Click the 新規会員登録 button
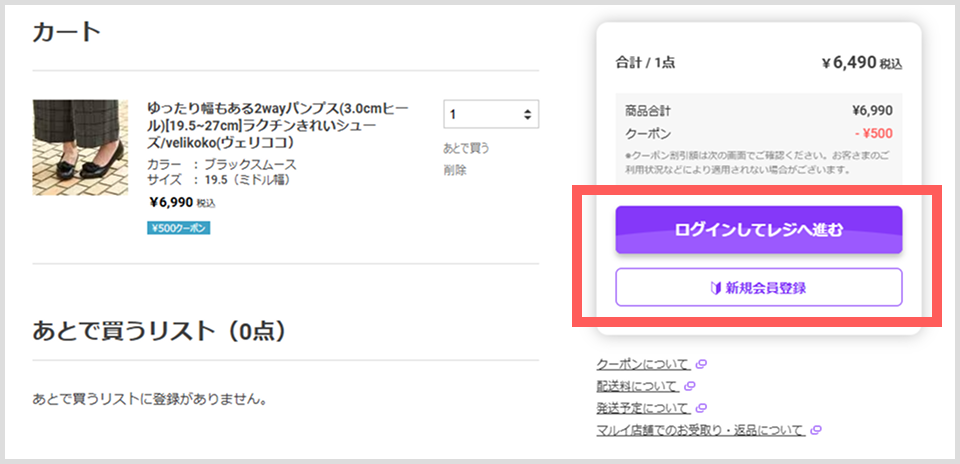Screen dimensions: 960x464 759,287
